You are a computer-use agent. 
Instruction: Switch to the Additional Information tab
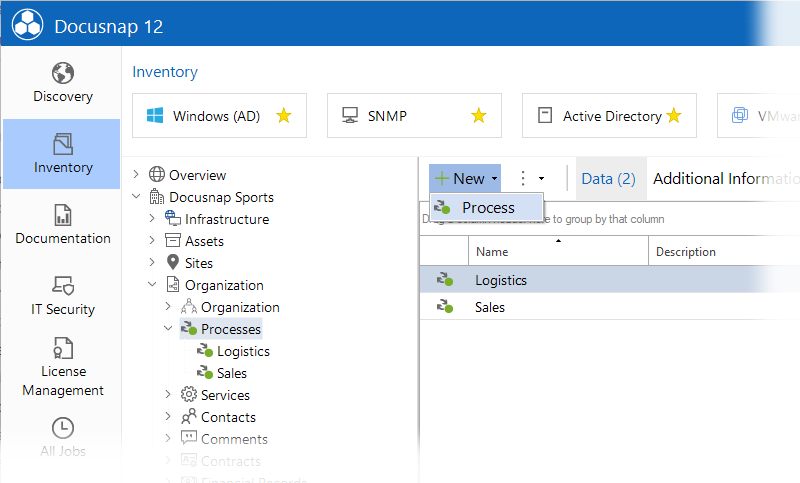coord(725,179)
